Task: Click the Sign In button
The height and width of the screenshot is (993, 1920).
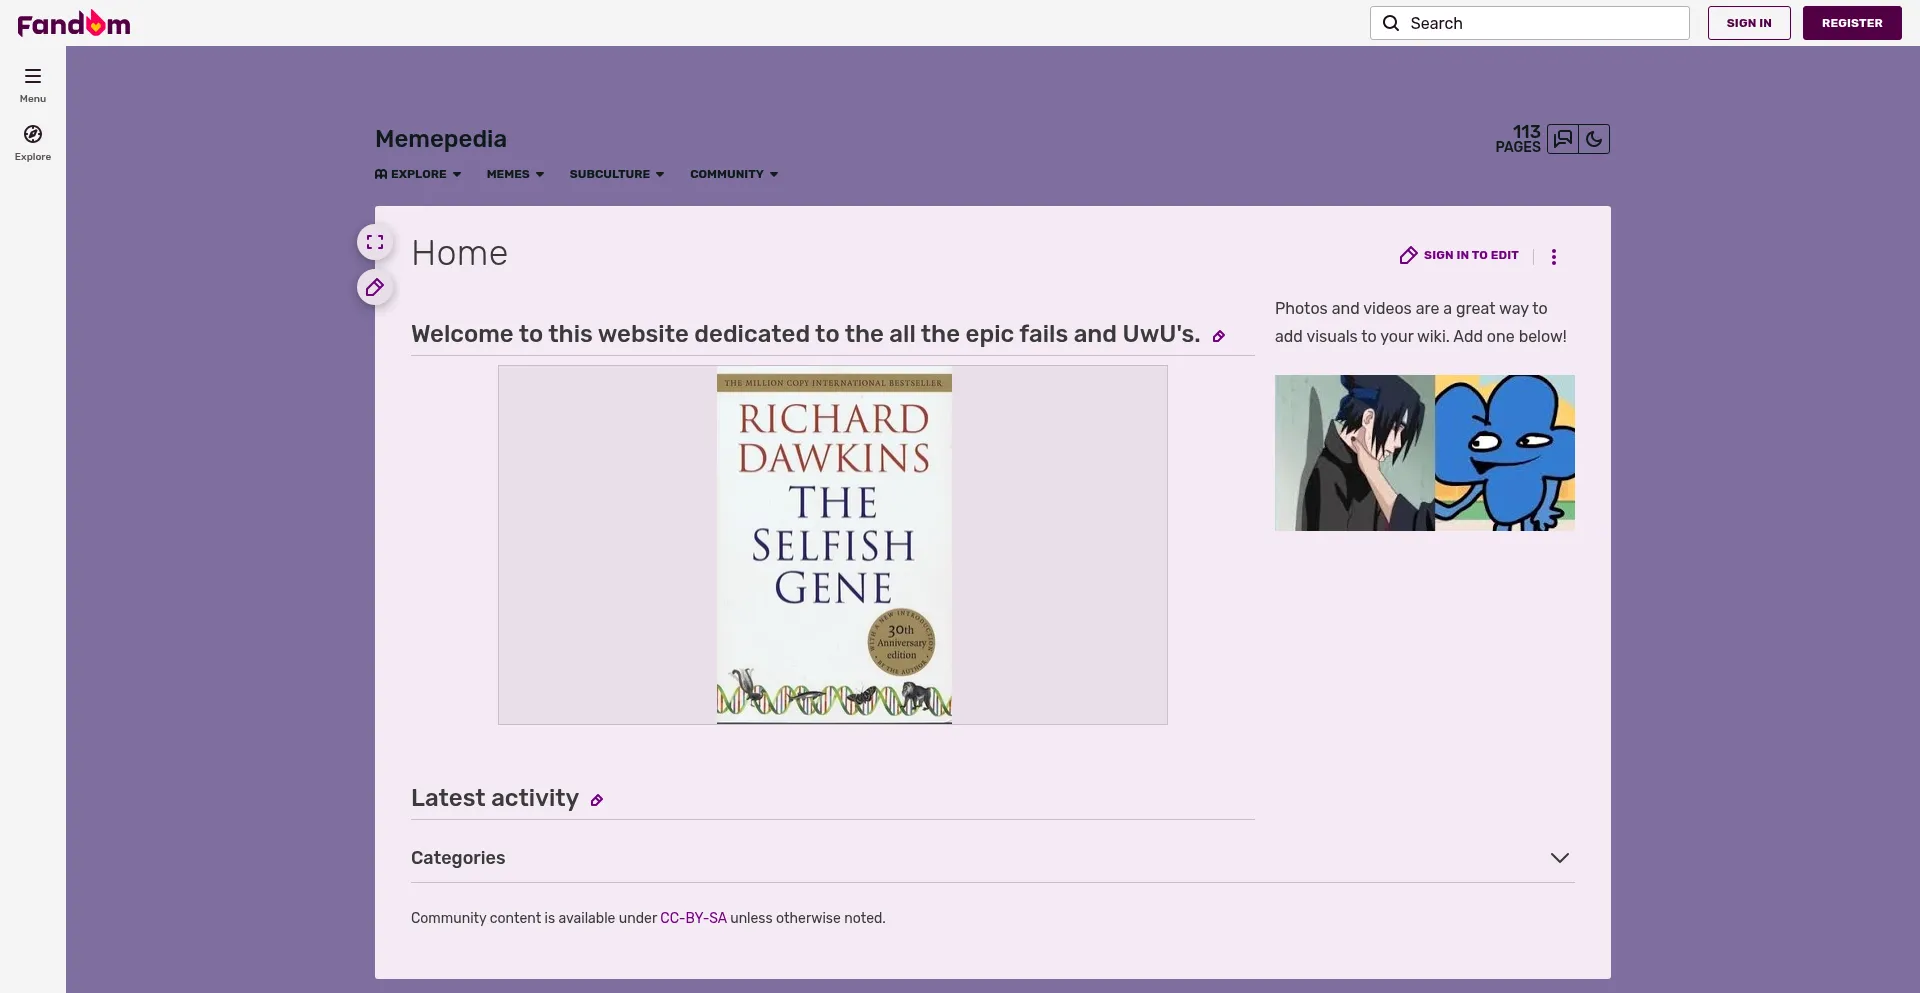Action: [x=1748, y=23]
